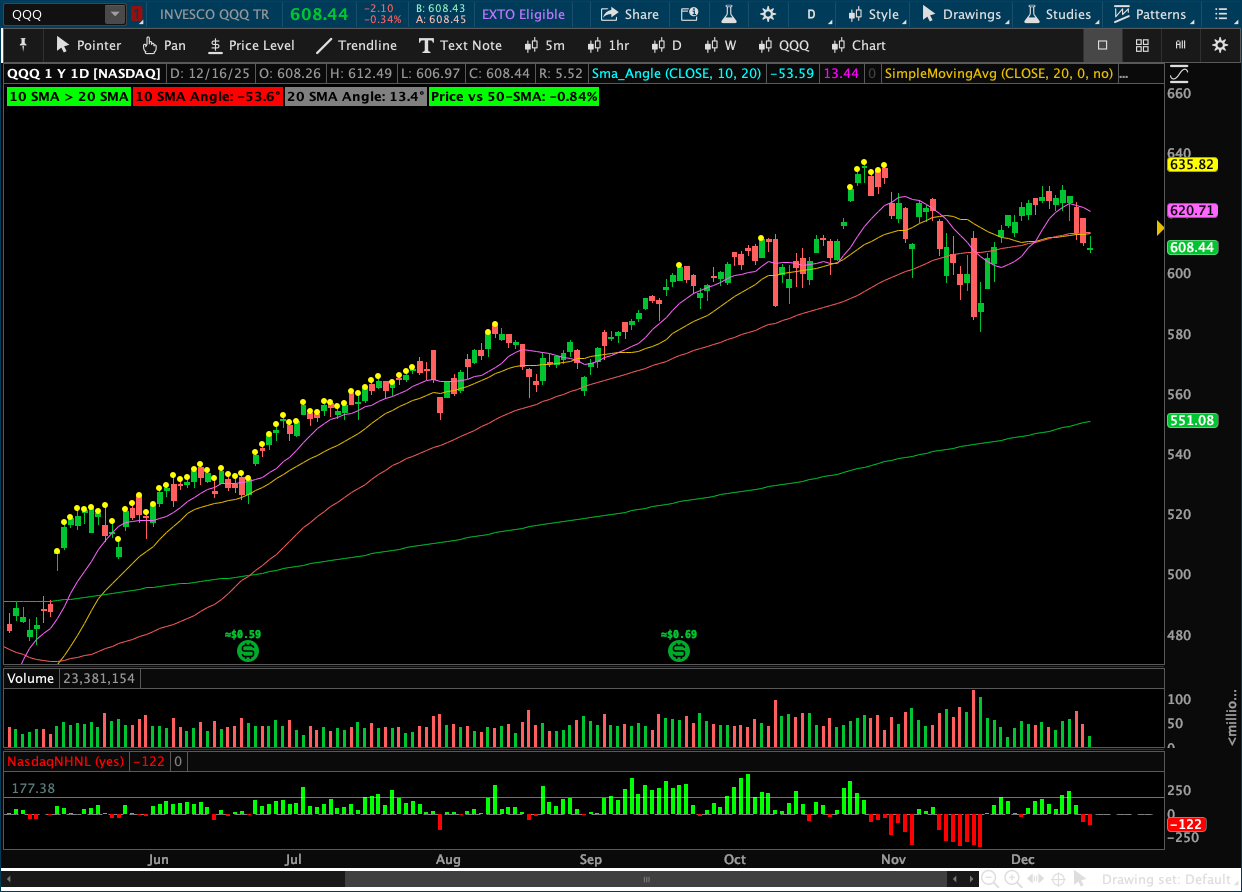The height and width of the screenshot is (892, 1242).
Task: Switch to the D daily quick timeframe
Action: coord(666,45)
